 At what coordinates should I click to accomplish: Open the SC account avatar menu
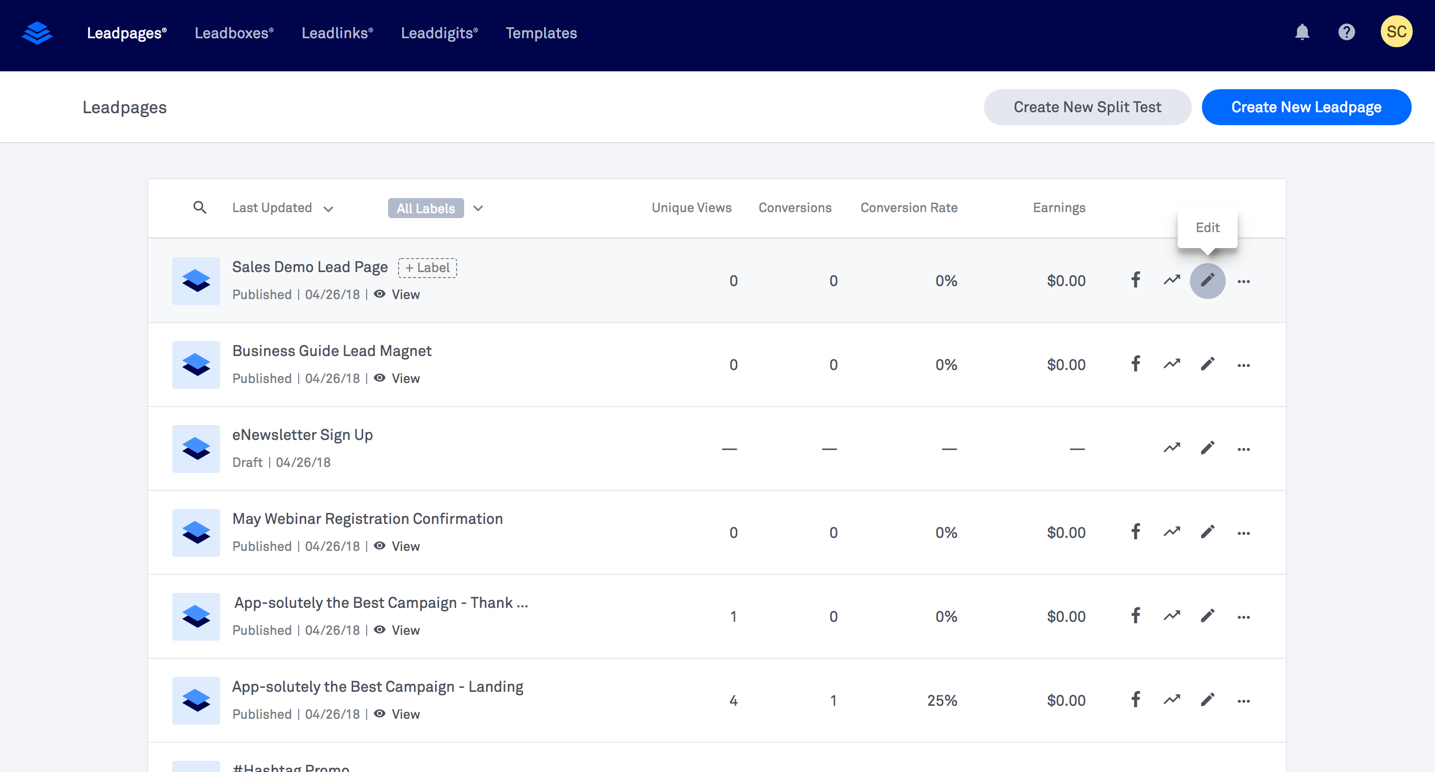pos(1396,32)
